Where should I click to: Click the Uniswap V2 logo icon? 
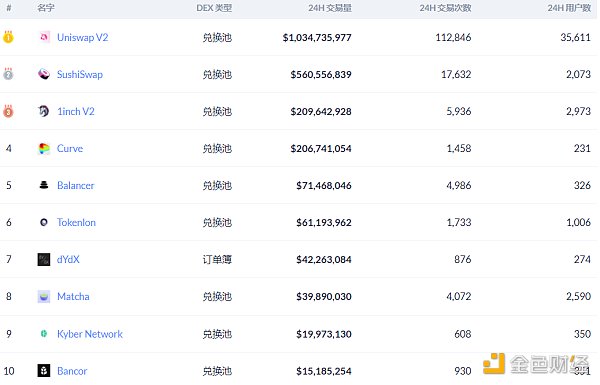pyautogui.click(x=44, y=37)
